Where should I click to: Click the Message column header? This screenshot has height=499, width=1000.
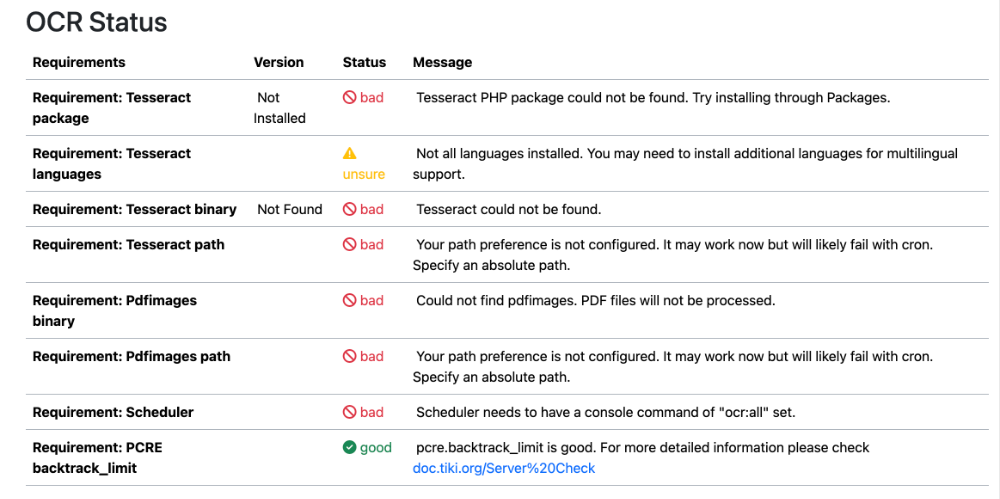pyautogui.click(x=443, y=63)
